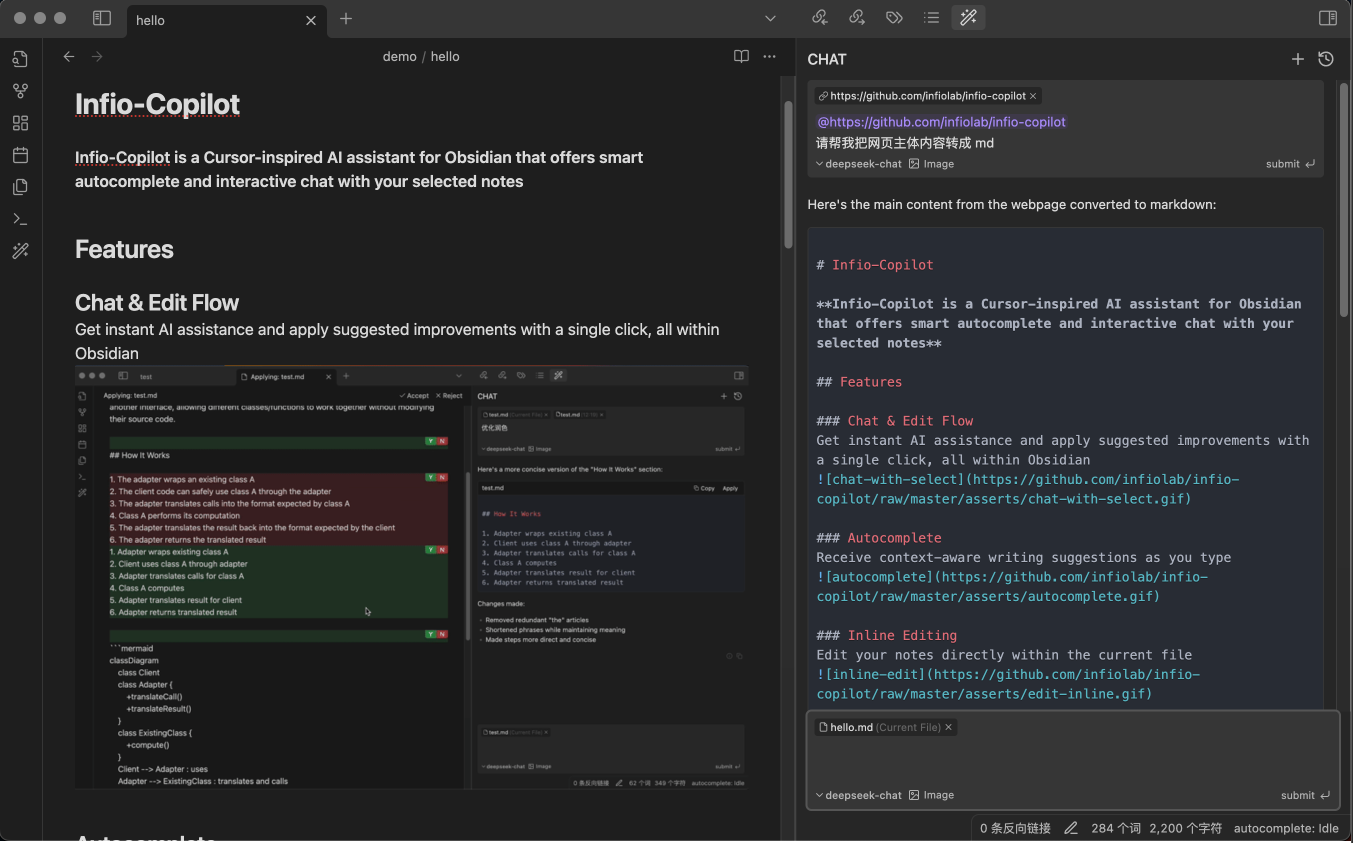Open the calendar icon in left sidebar
Viewport: 1353px width, 843px height.
(20, 154)
